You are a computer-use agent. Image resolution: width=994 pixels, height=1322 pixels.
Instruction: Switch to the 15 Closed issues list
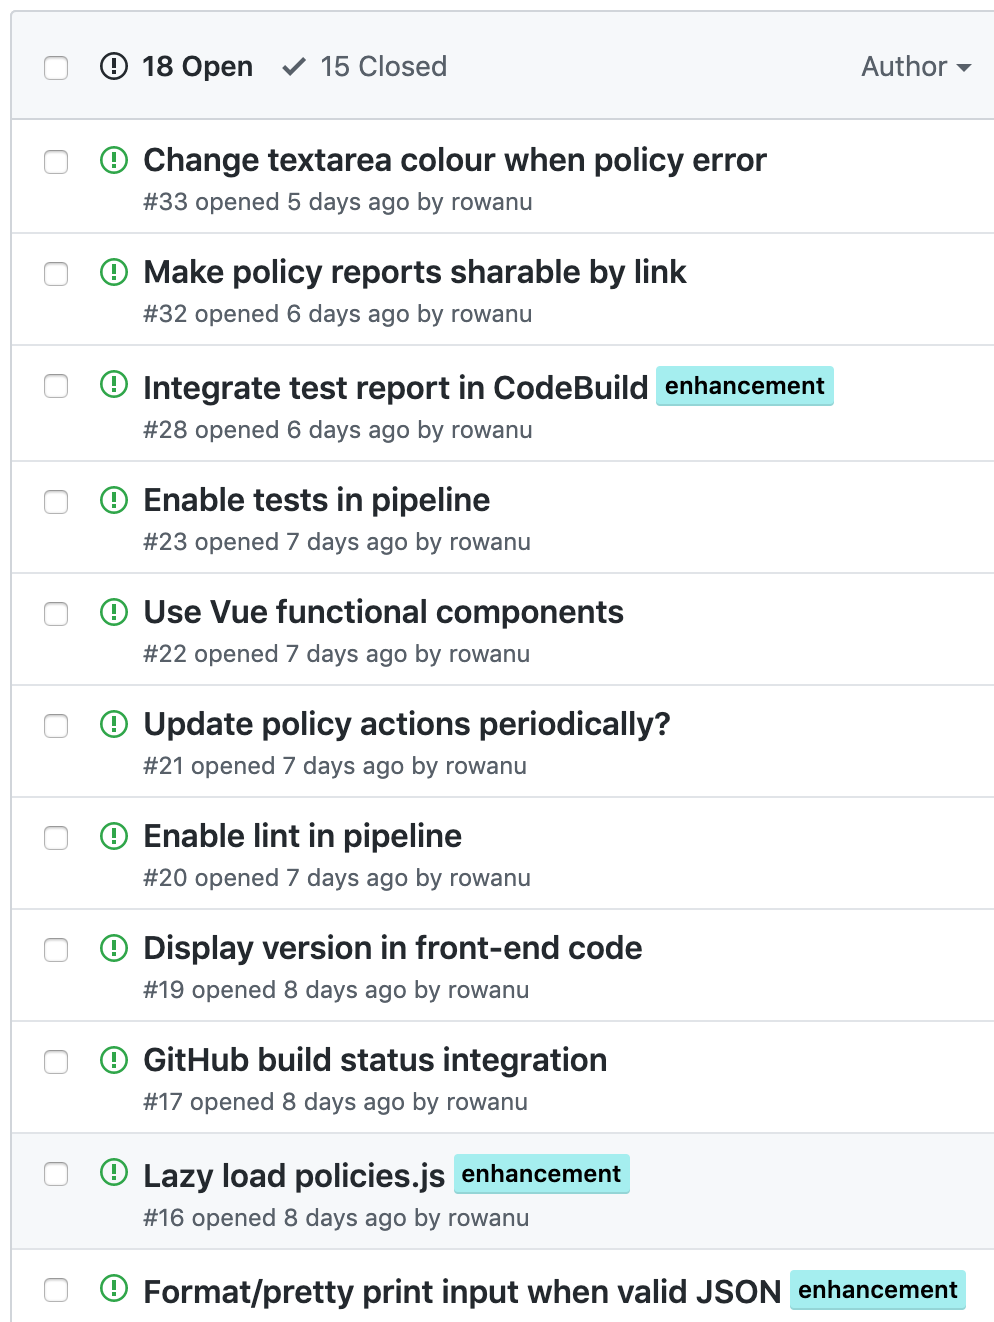(x=365, y=67)
